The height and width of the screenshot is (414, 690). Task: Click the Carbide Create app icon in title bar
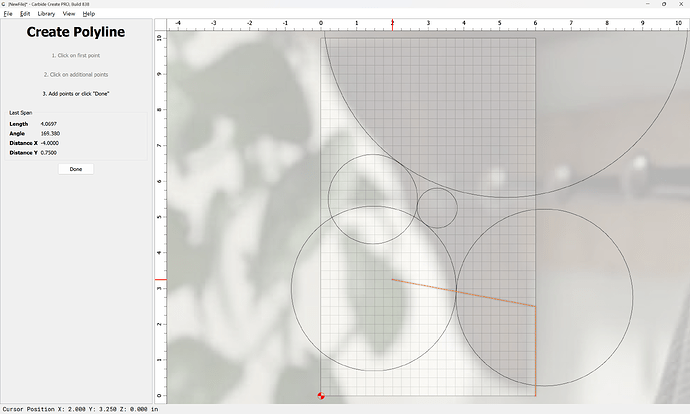[x=4, y=4]
